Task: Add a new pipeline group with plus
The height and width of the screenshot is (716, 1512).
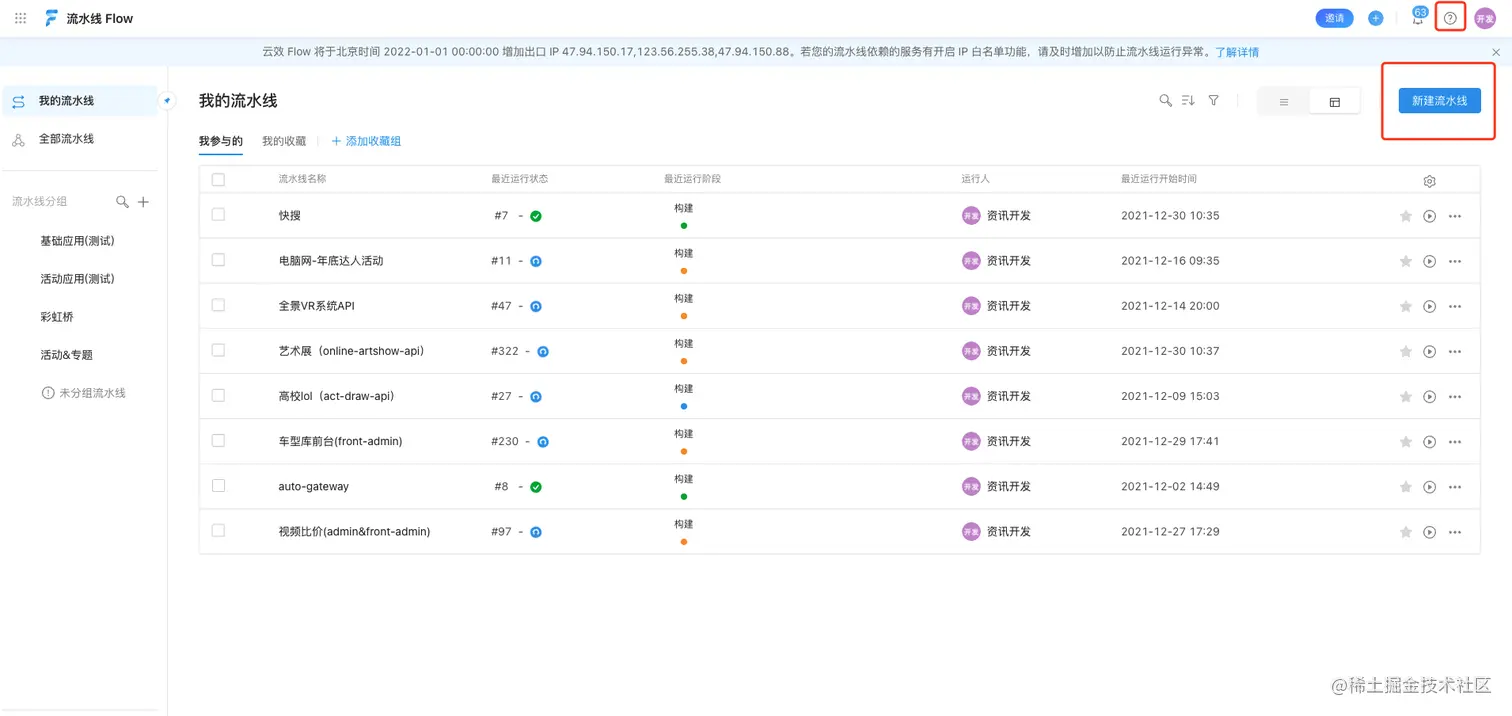Action: pos(143,202)
